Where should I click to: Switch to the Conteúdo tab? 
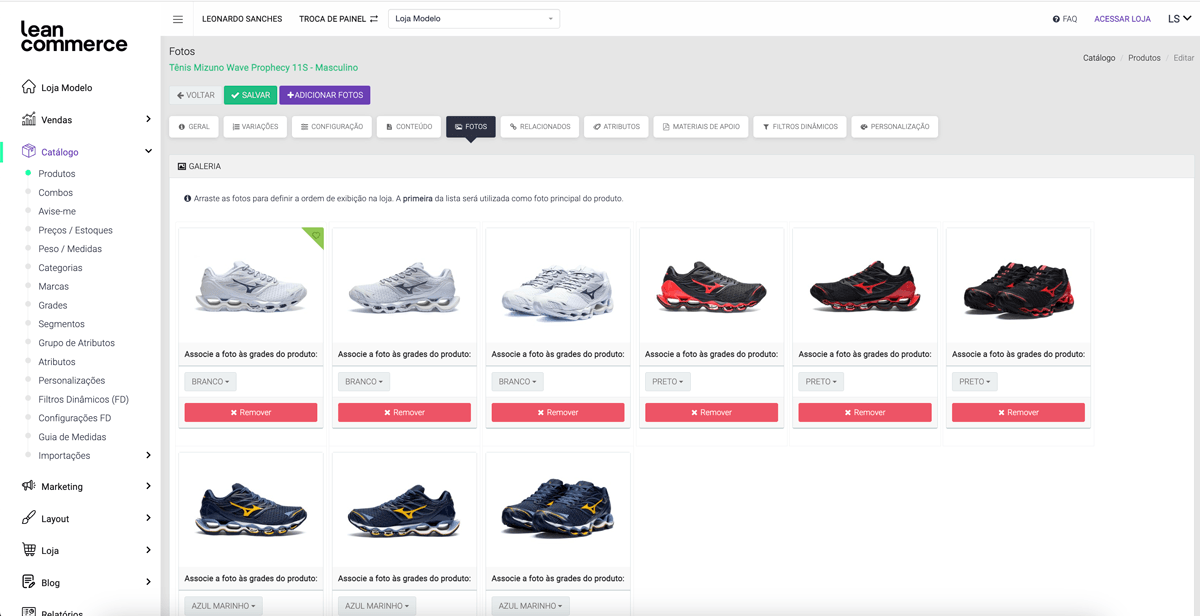click(x=409, y=127)
